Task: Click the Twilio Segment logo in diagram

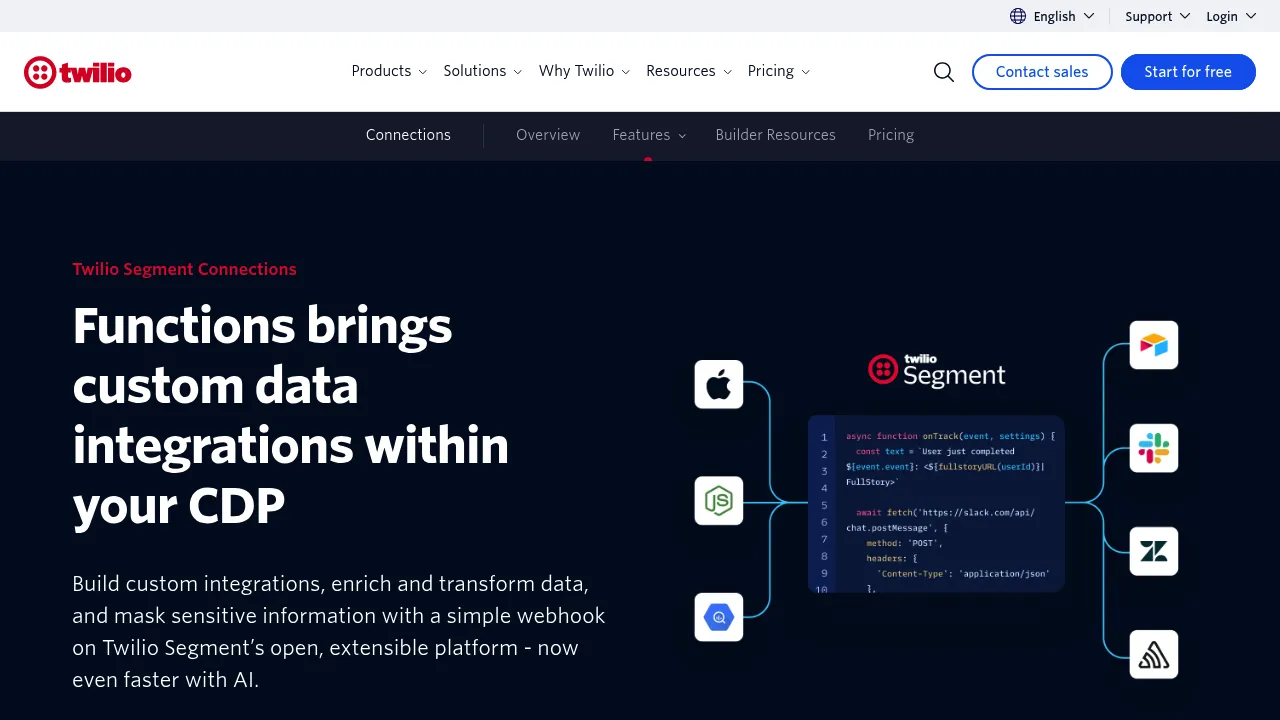Action: (937, 370)
